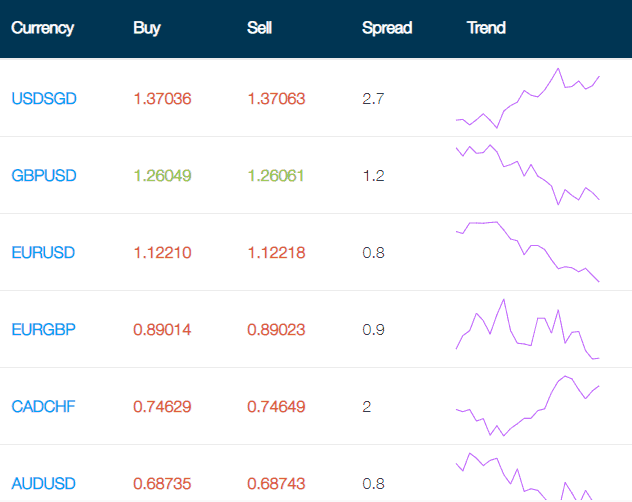Select CADCHF sell price 0.74649
The width and height of the screenshot is (632, 502).
pos(276,407)
